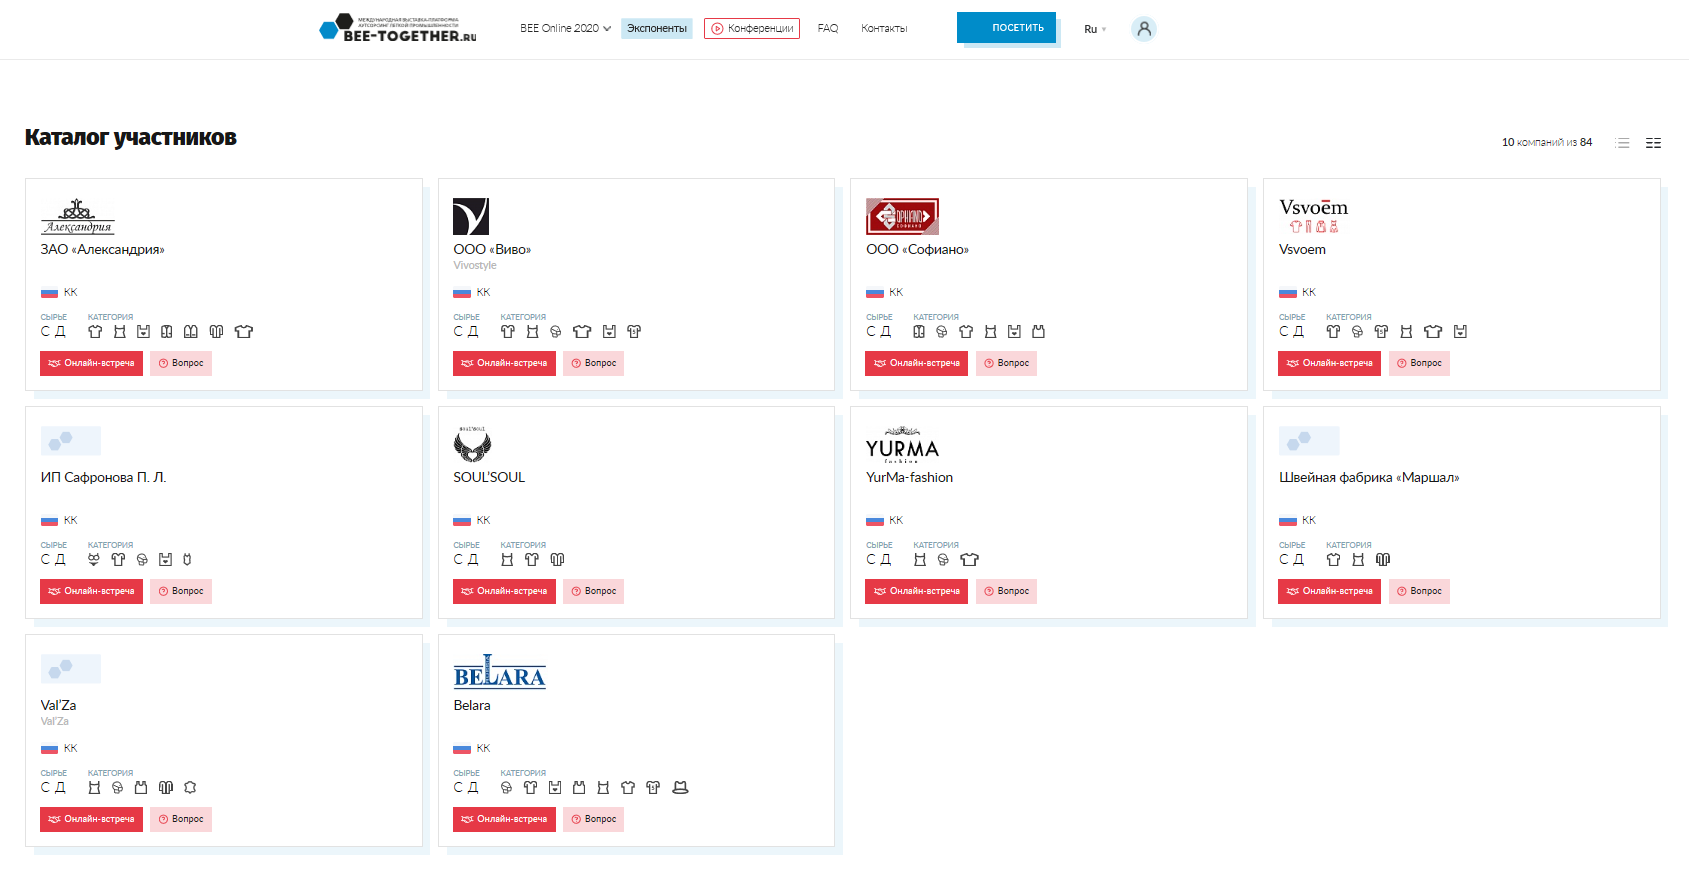Click the ООО «Виво» company logo

click(471, 216)
